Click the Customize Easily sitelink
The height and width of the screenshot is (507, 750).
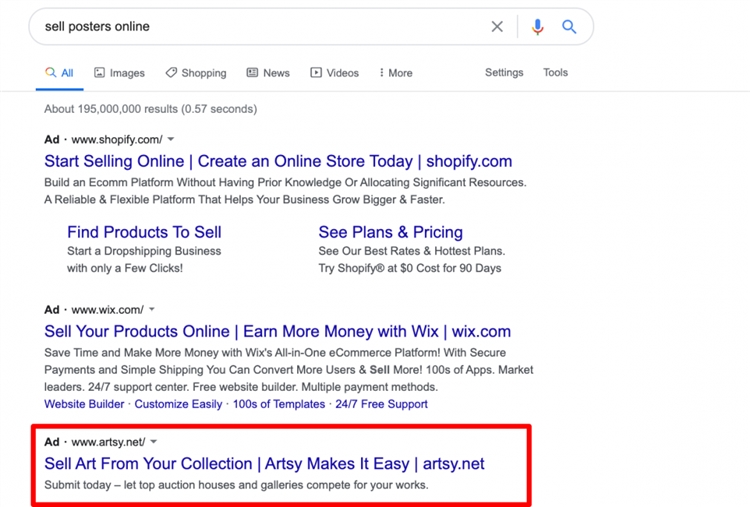tap(178, 404)
